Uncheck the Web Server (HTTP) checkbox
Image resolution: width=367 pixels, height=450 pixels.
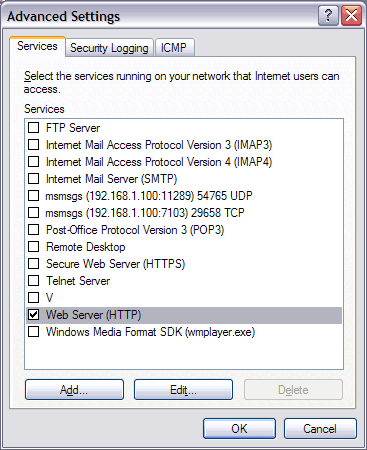33,315
